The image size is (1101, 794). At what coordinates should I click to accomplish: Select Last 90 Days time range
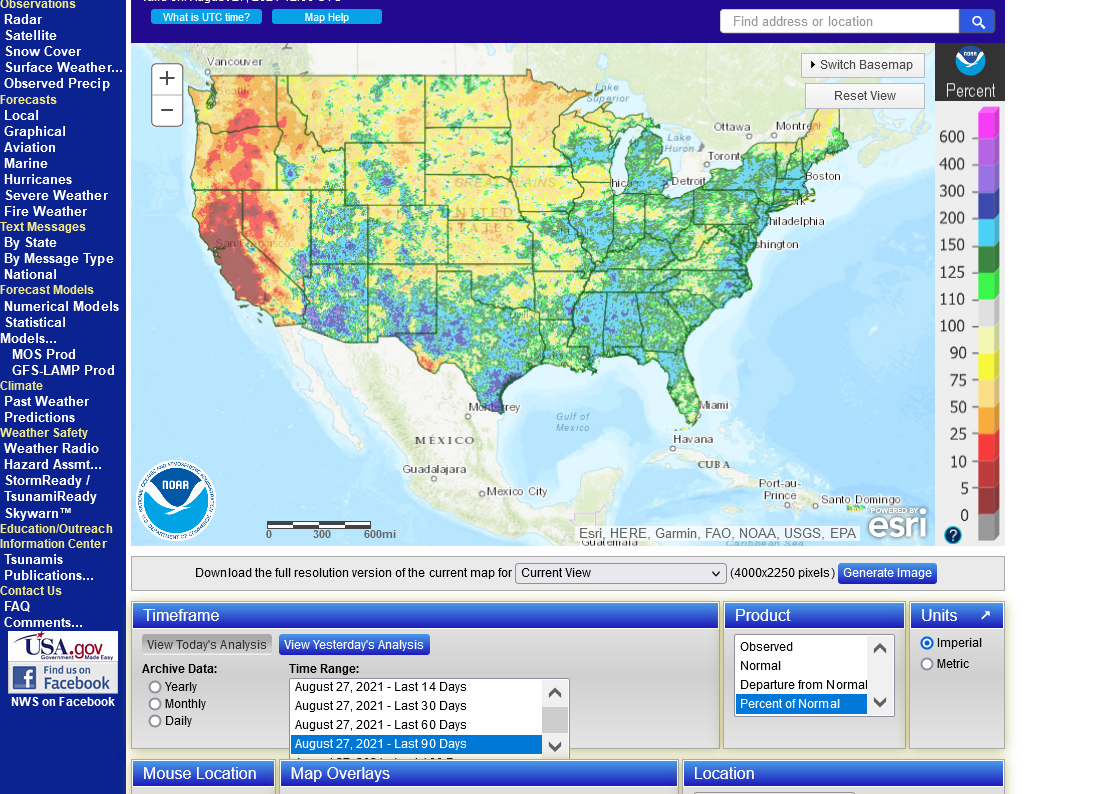click(416, 744)
